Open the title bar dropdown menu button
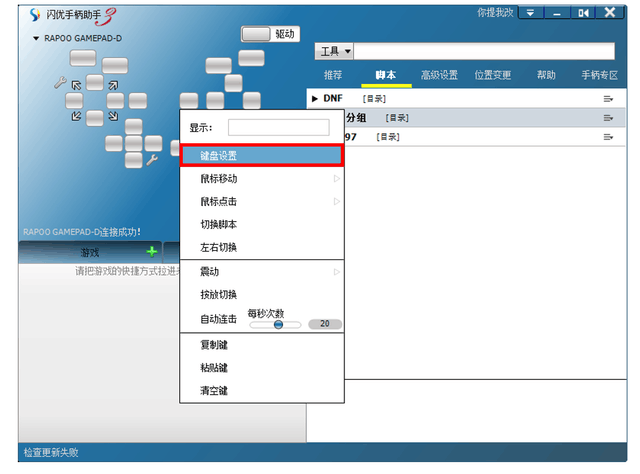This screenshot has height=474, width=640. coord(530,13)
